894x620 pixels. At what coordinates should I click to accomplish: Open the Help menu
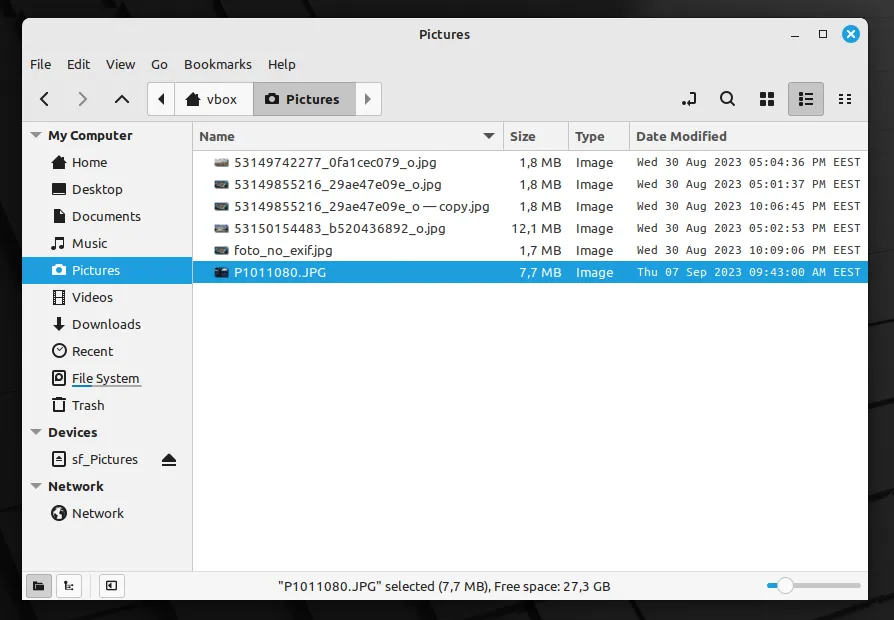[282, 64]
